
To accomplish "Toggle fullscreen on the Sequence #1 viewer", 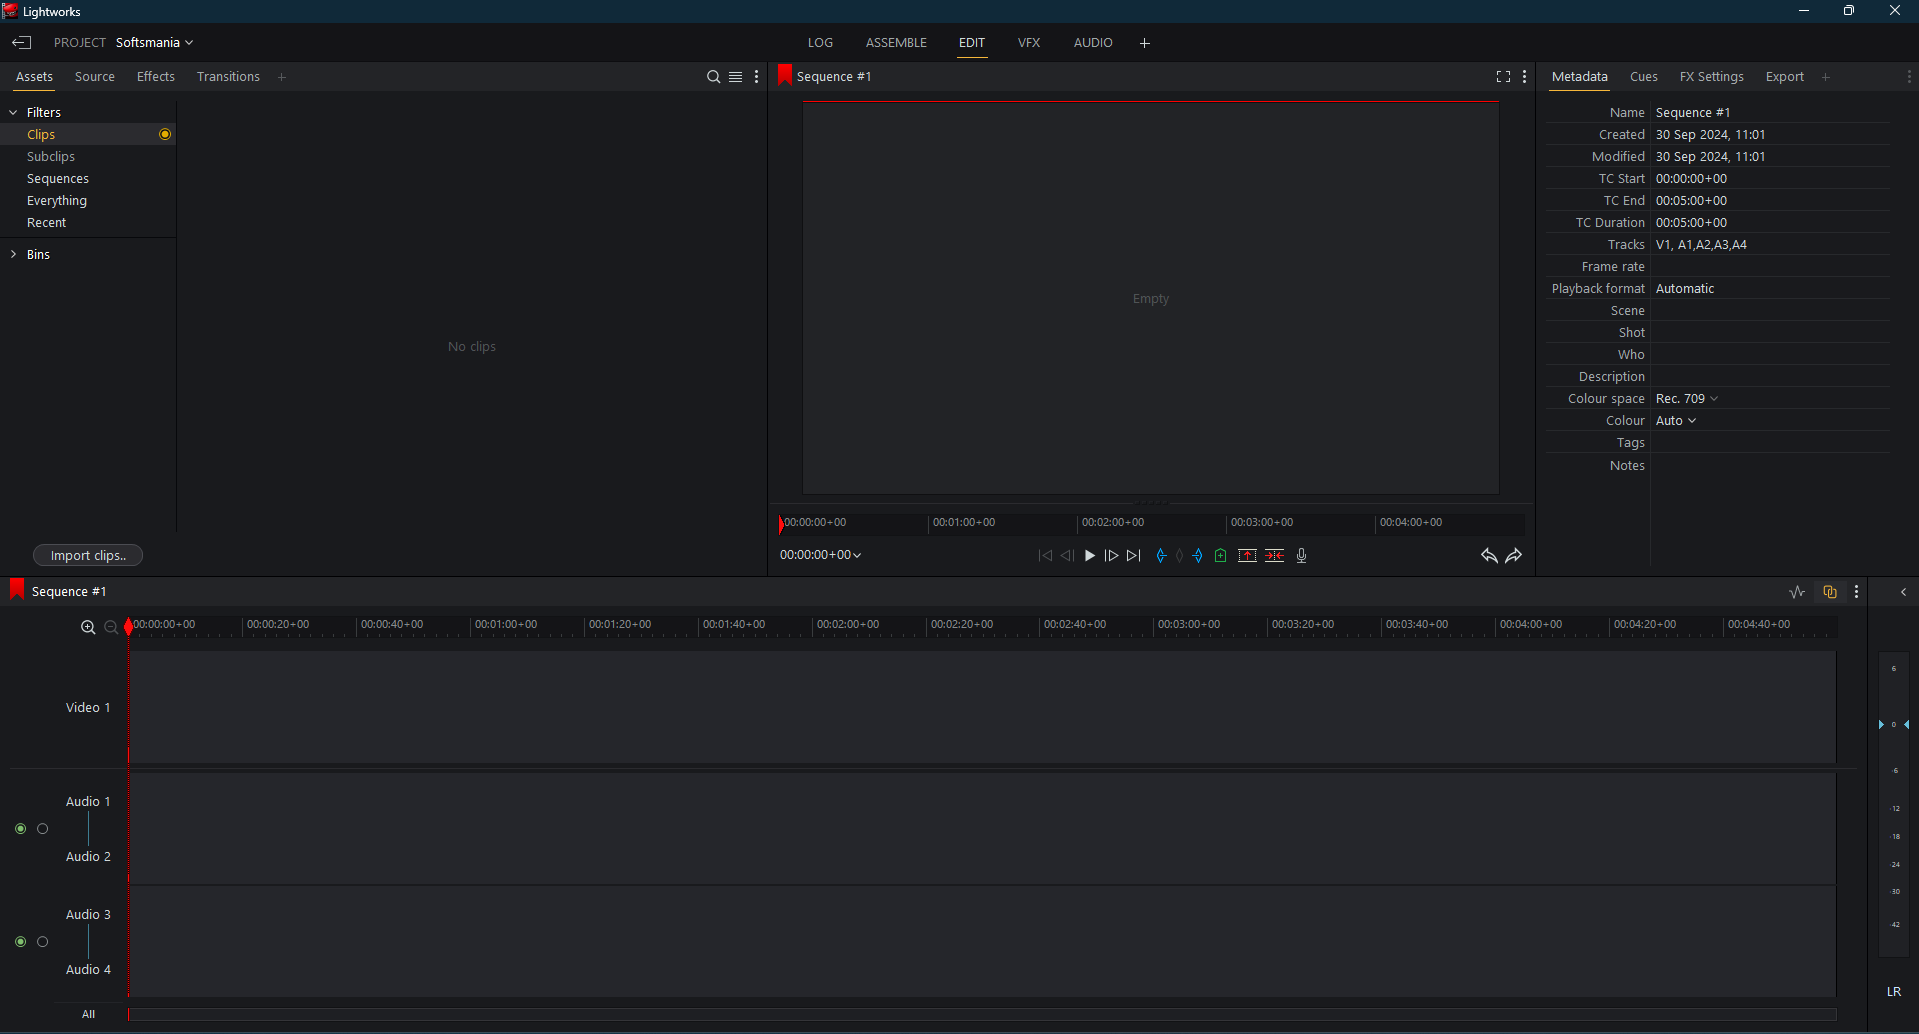I will (x=1503, y=77).
